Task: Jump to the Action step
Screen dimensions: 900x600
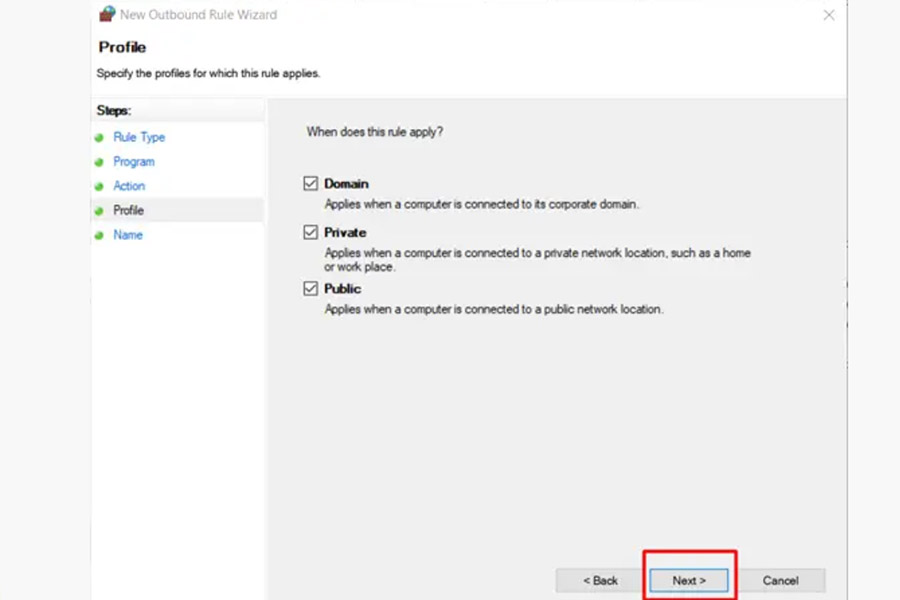Action: click(129, 186)
